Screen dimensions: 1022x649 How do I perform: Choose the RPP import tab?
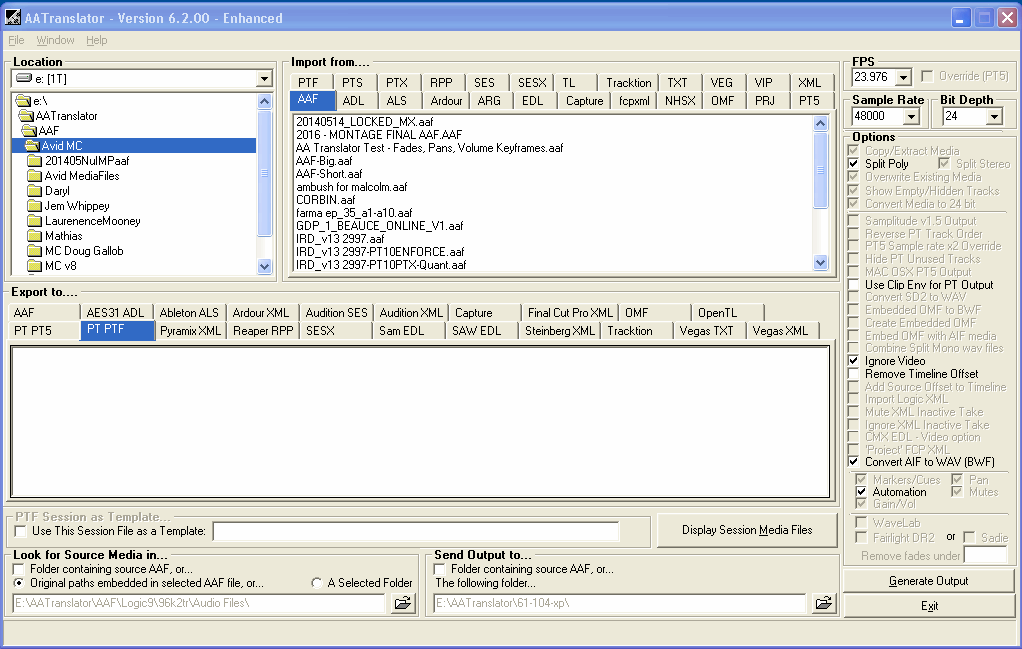[x=441, y=83]
